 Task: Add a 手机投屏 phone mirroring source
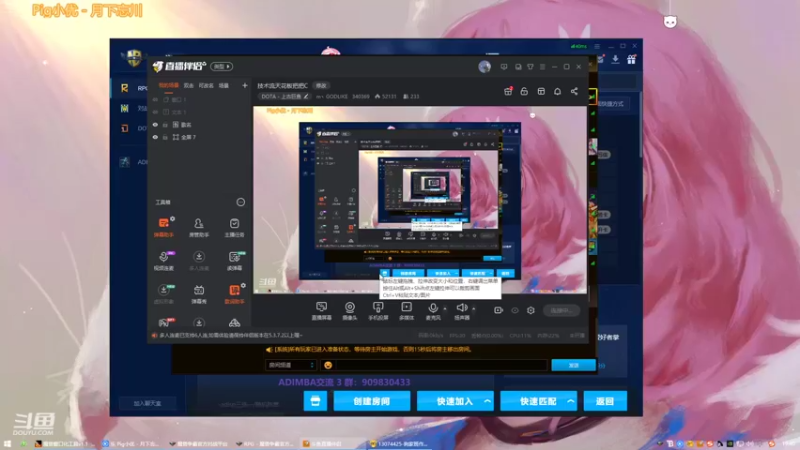pos(378,310)
